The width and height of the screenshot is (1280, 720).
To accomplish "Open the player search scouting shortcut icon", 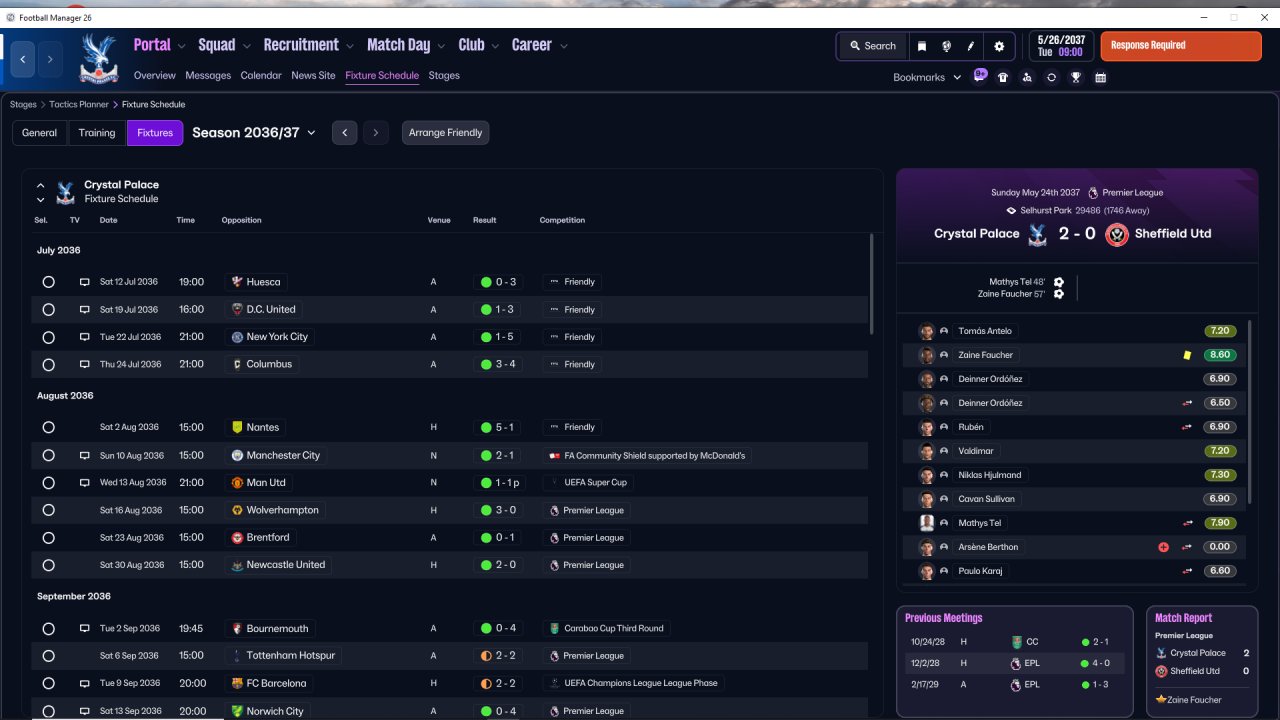I will (1027, 77).
